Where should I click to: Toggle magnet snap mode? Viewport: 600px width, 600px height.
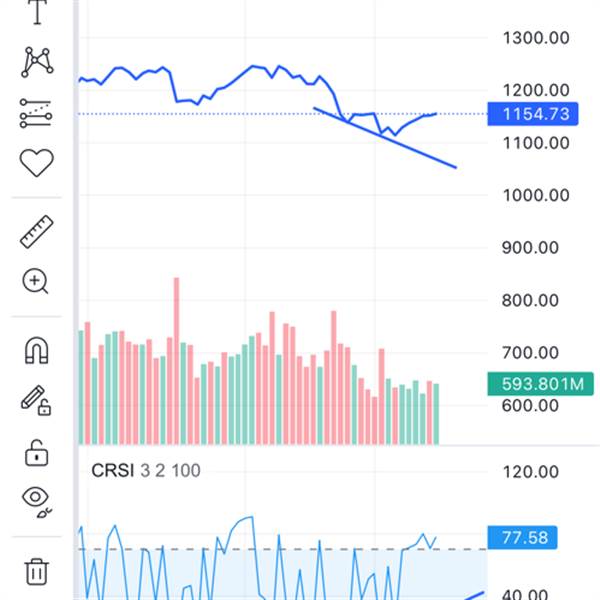click(x=36, y=350)
